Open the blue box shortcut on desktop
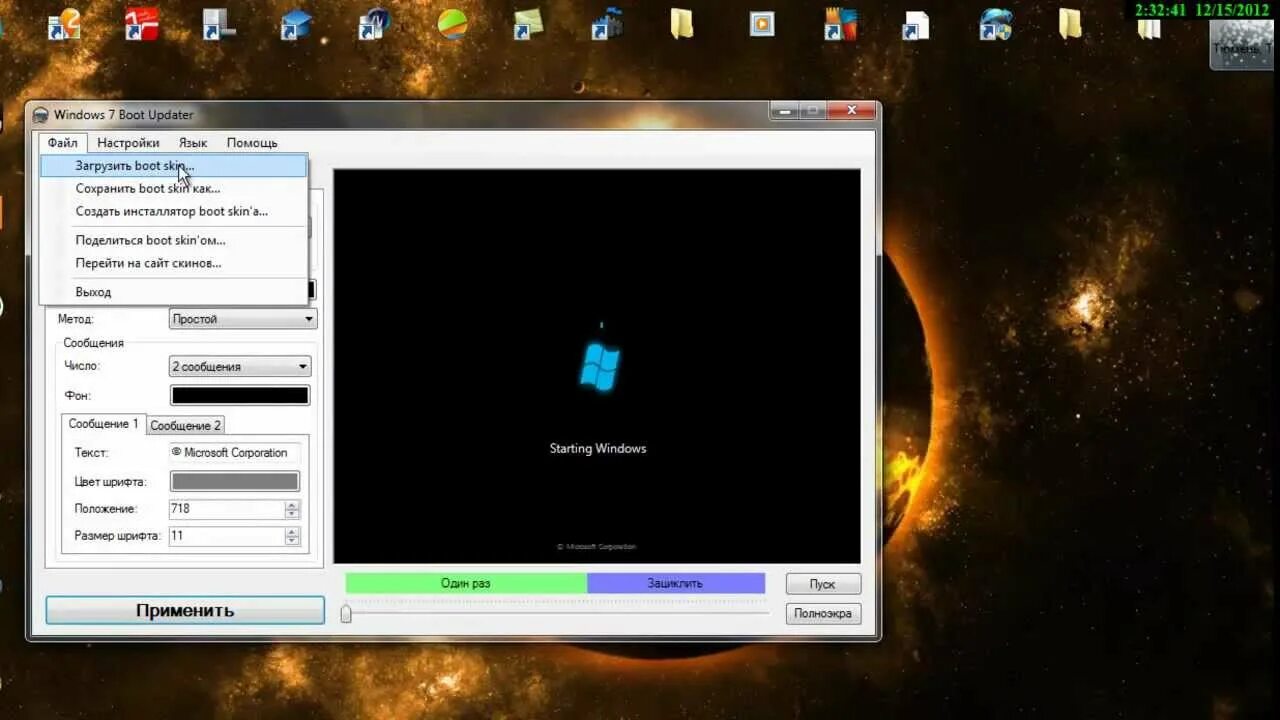1280x720 pixels. 296,23
